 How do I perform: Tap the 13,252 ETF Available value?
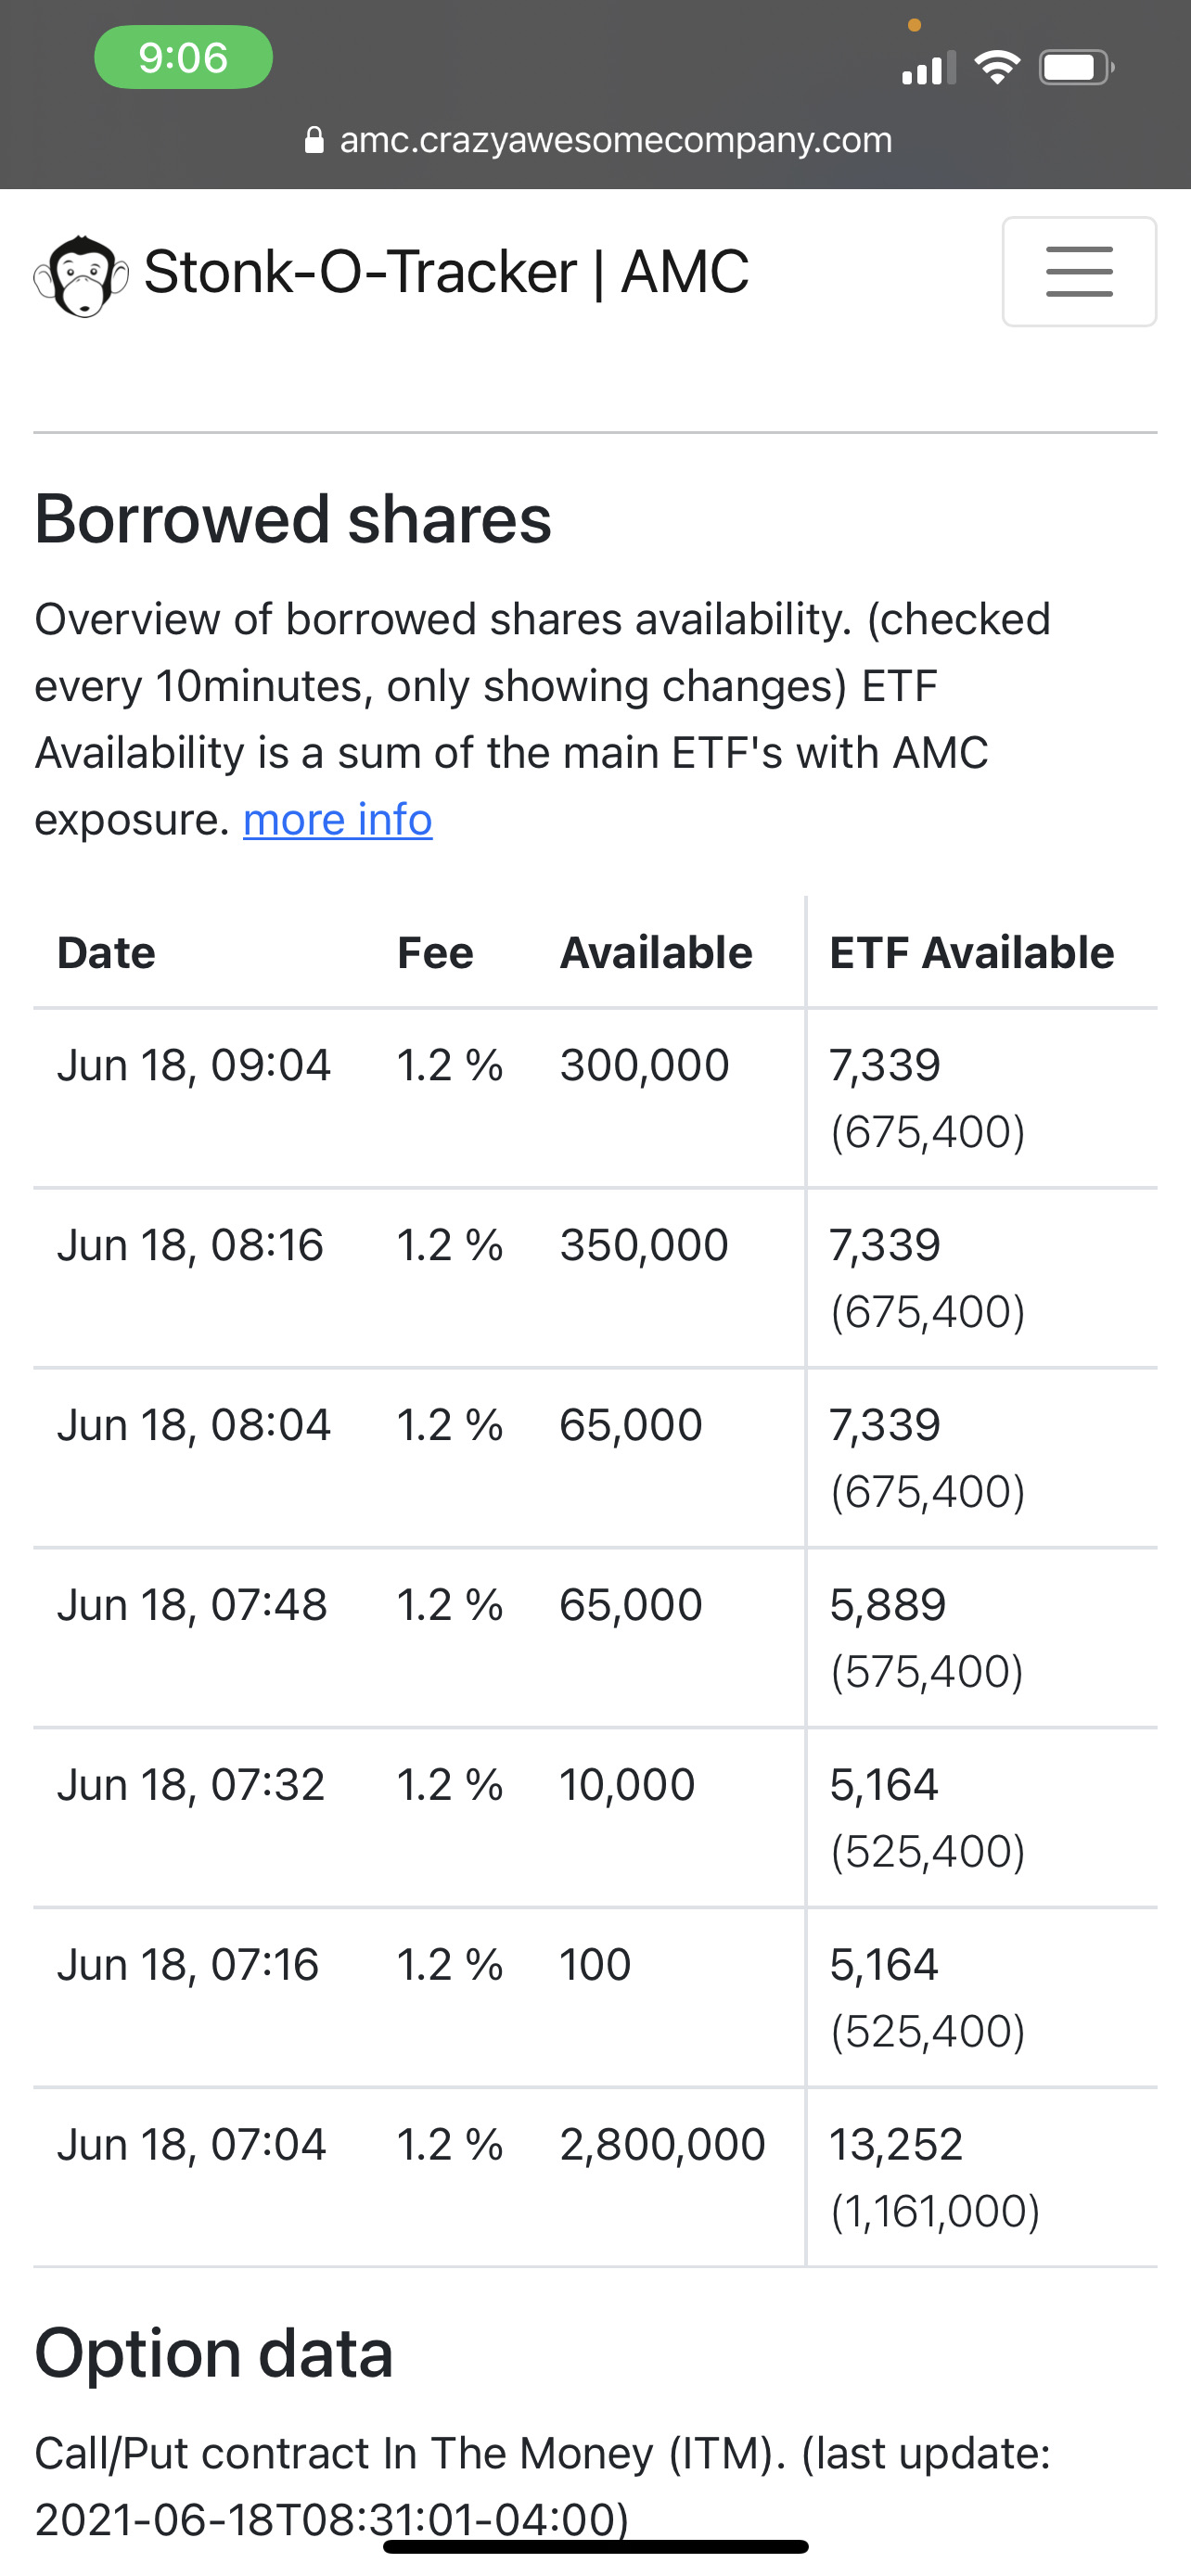896,2145
